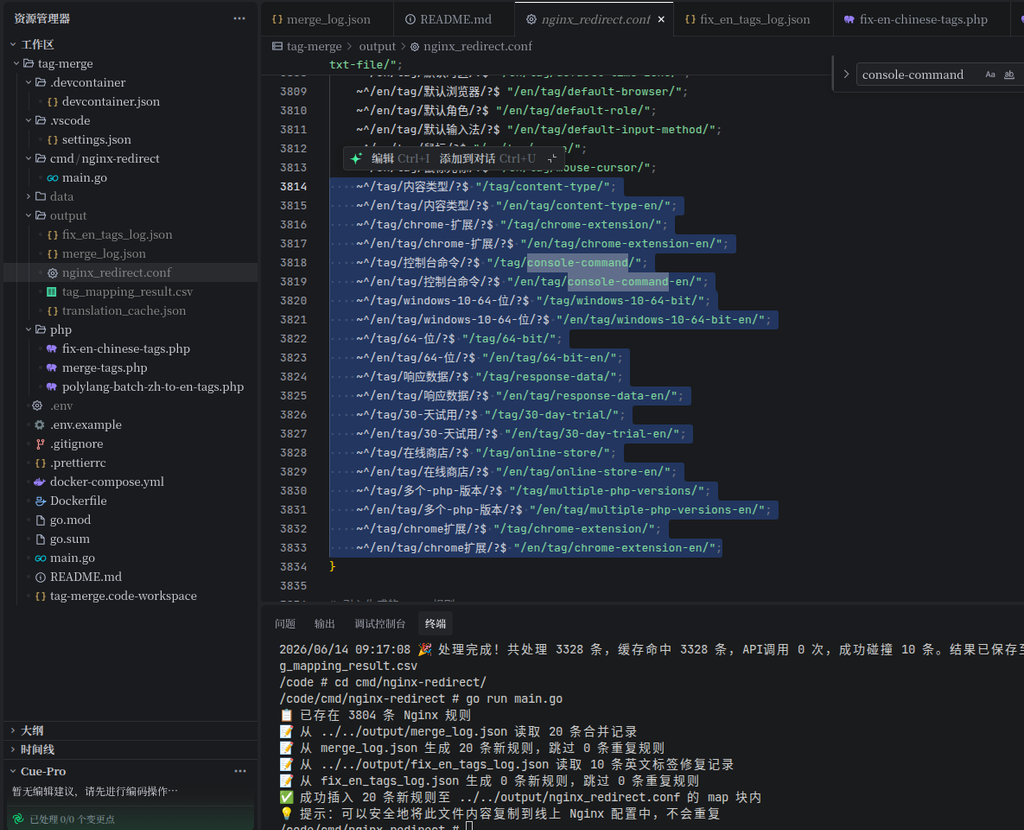Viewport: 1024px width, 830px height.
Task: Click line number 3834 in gutter
Action: point(293,567)
